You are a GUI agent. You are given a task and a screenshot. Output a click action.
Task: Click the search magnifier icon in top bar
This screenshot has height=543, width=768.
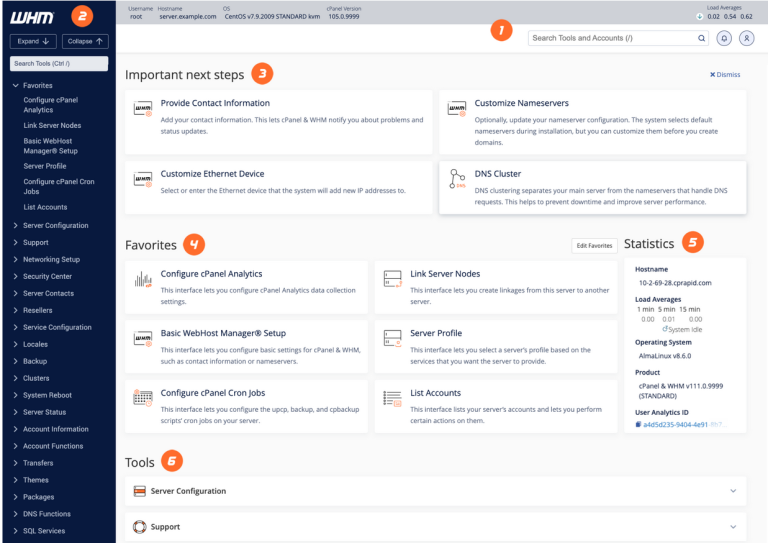[701, 38]
